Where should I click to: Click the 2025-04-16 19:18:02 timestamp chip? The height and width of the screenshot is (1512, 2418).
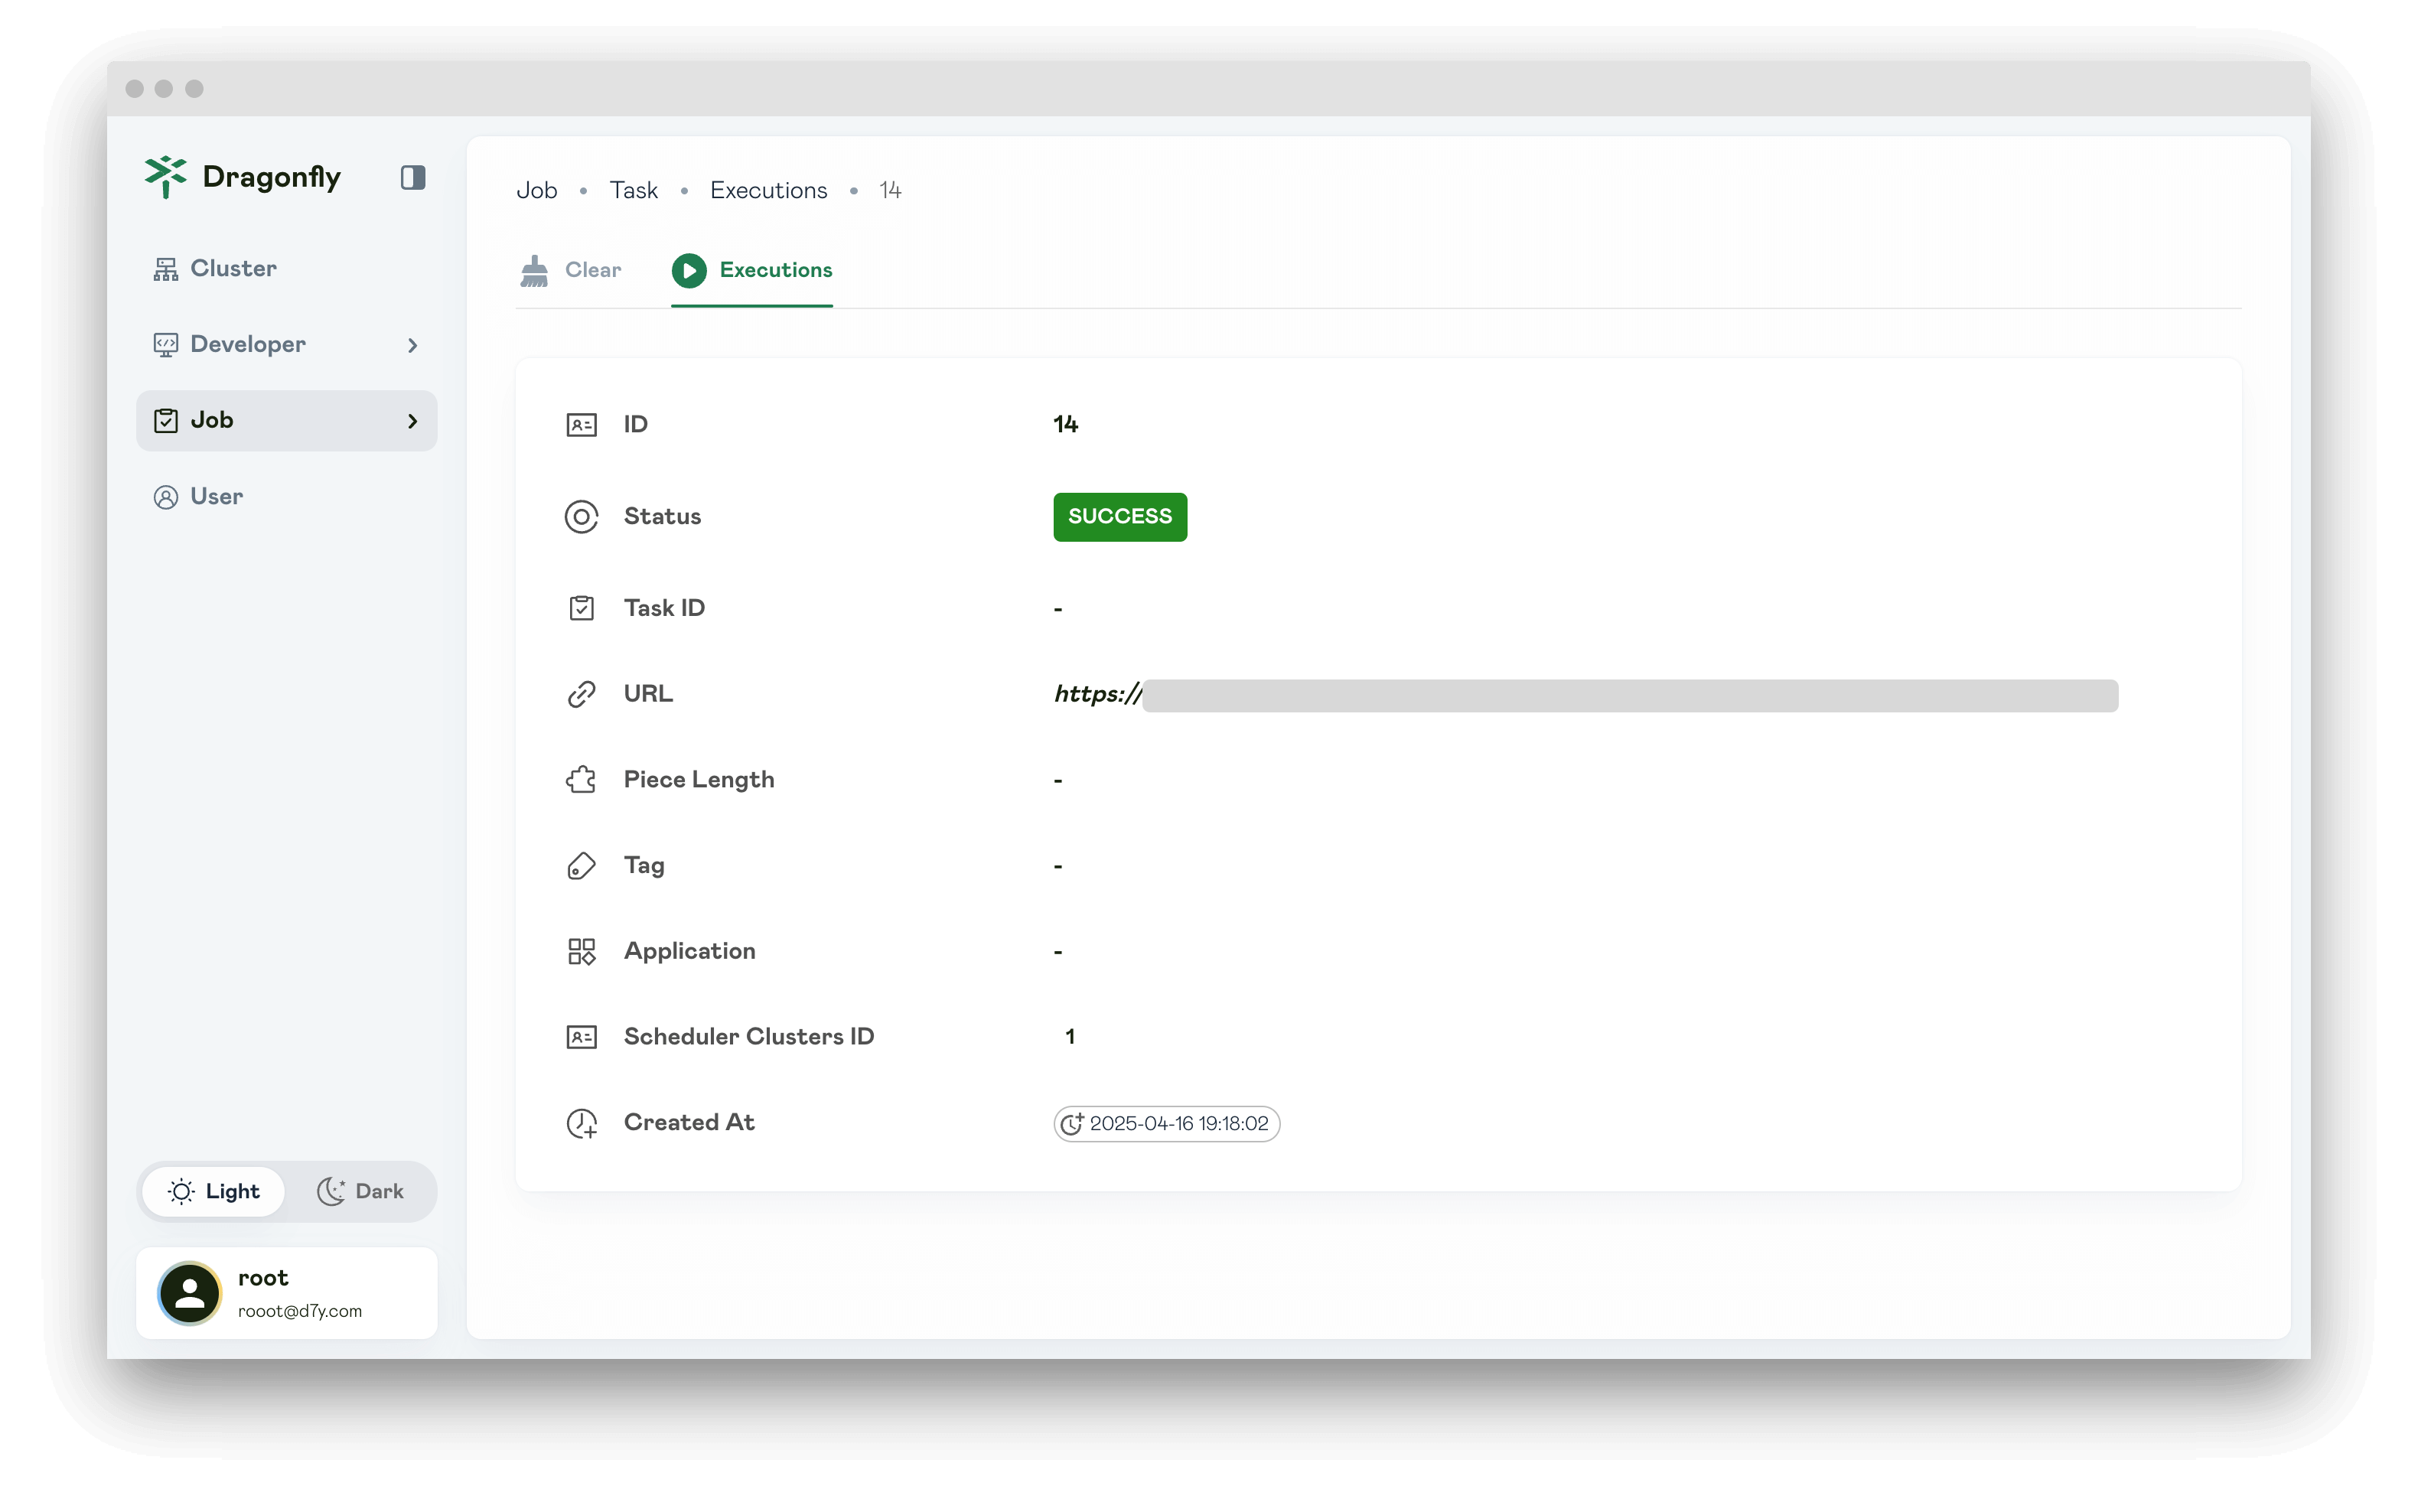(x=1166, y=1124)
